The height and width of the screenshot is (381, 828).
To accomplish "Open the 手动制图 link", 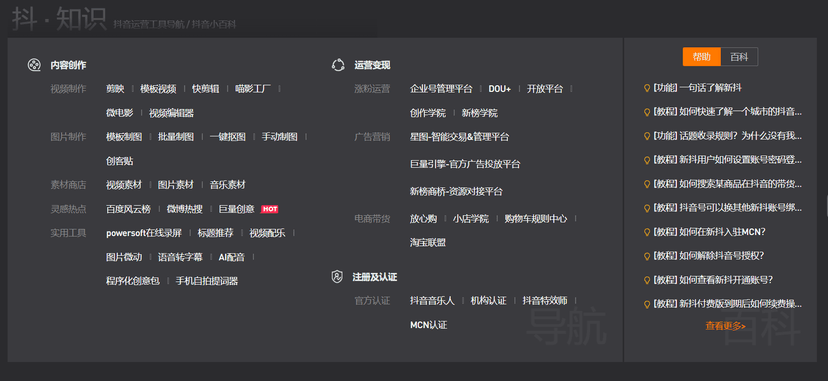I will (x=279, y=137).
